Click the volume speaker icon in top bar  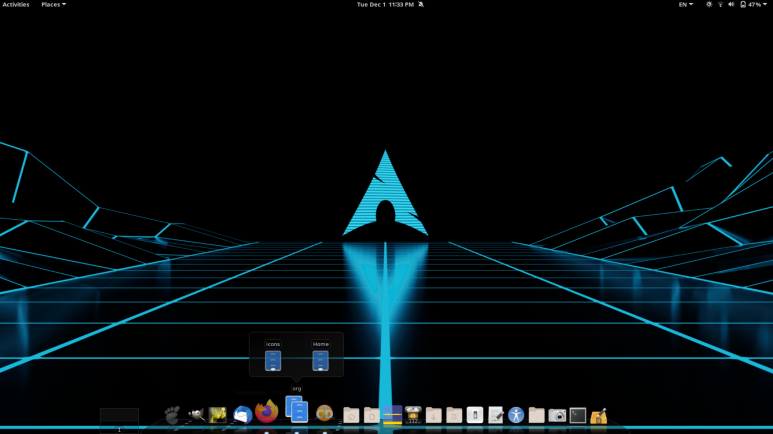(731, 4)
